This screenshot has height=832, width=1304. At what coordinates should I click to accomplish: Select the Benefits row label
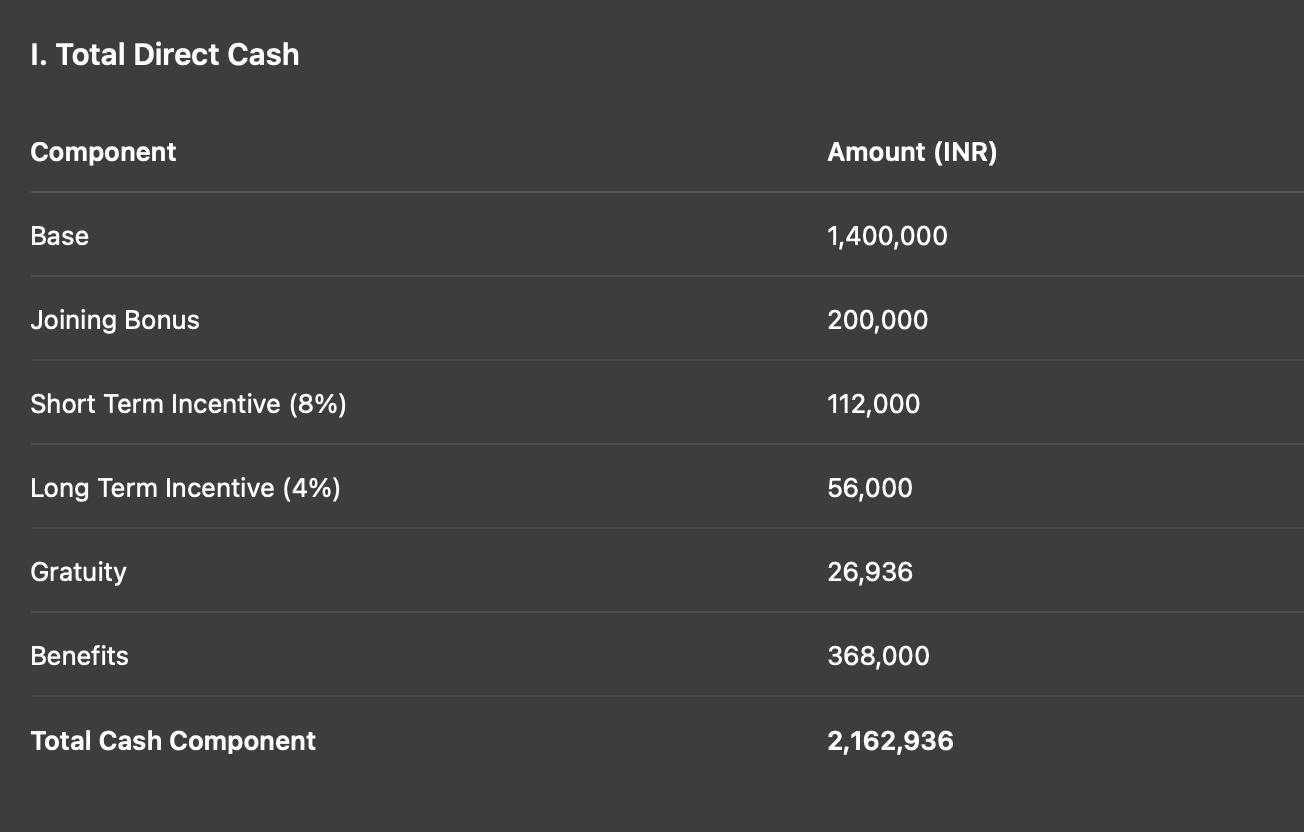click(x=80, y=656)
